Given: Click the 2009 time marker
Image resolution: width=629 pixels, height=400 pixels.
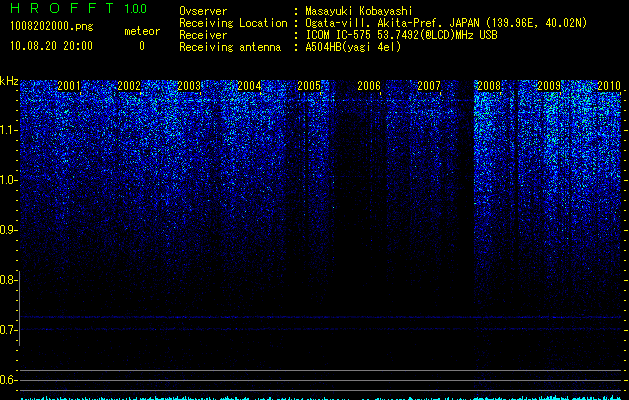Looking at the screenshot, I should 549,86.
